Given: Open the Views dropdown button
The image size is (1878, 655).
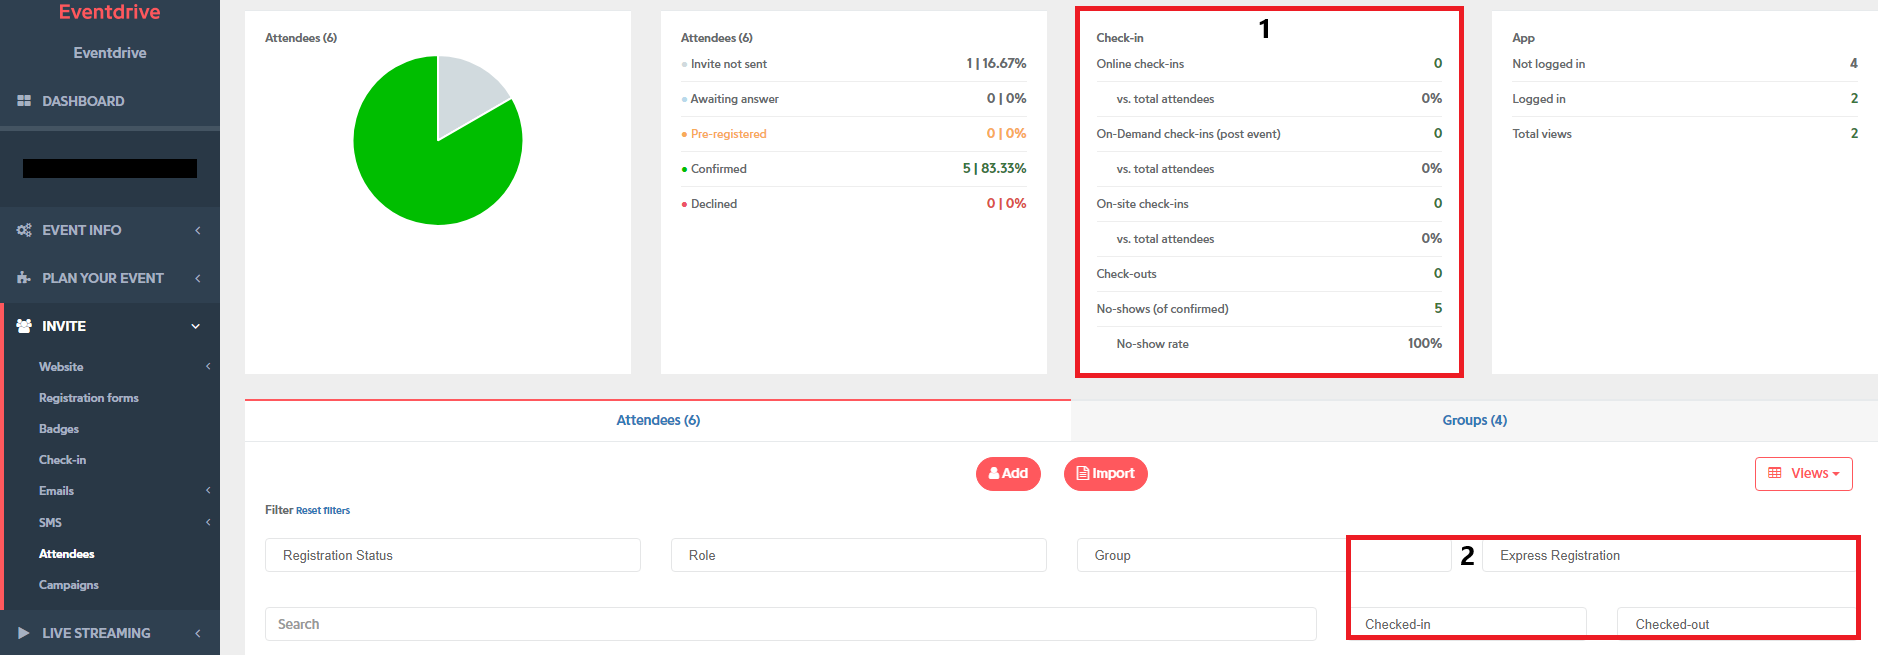Looking at the screenshot, I should (1804, 474).
